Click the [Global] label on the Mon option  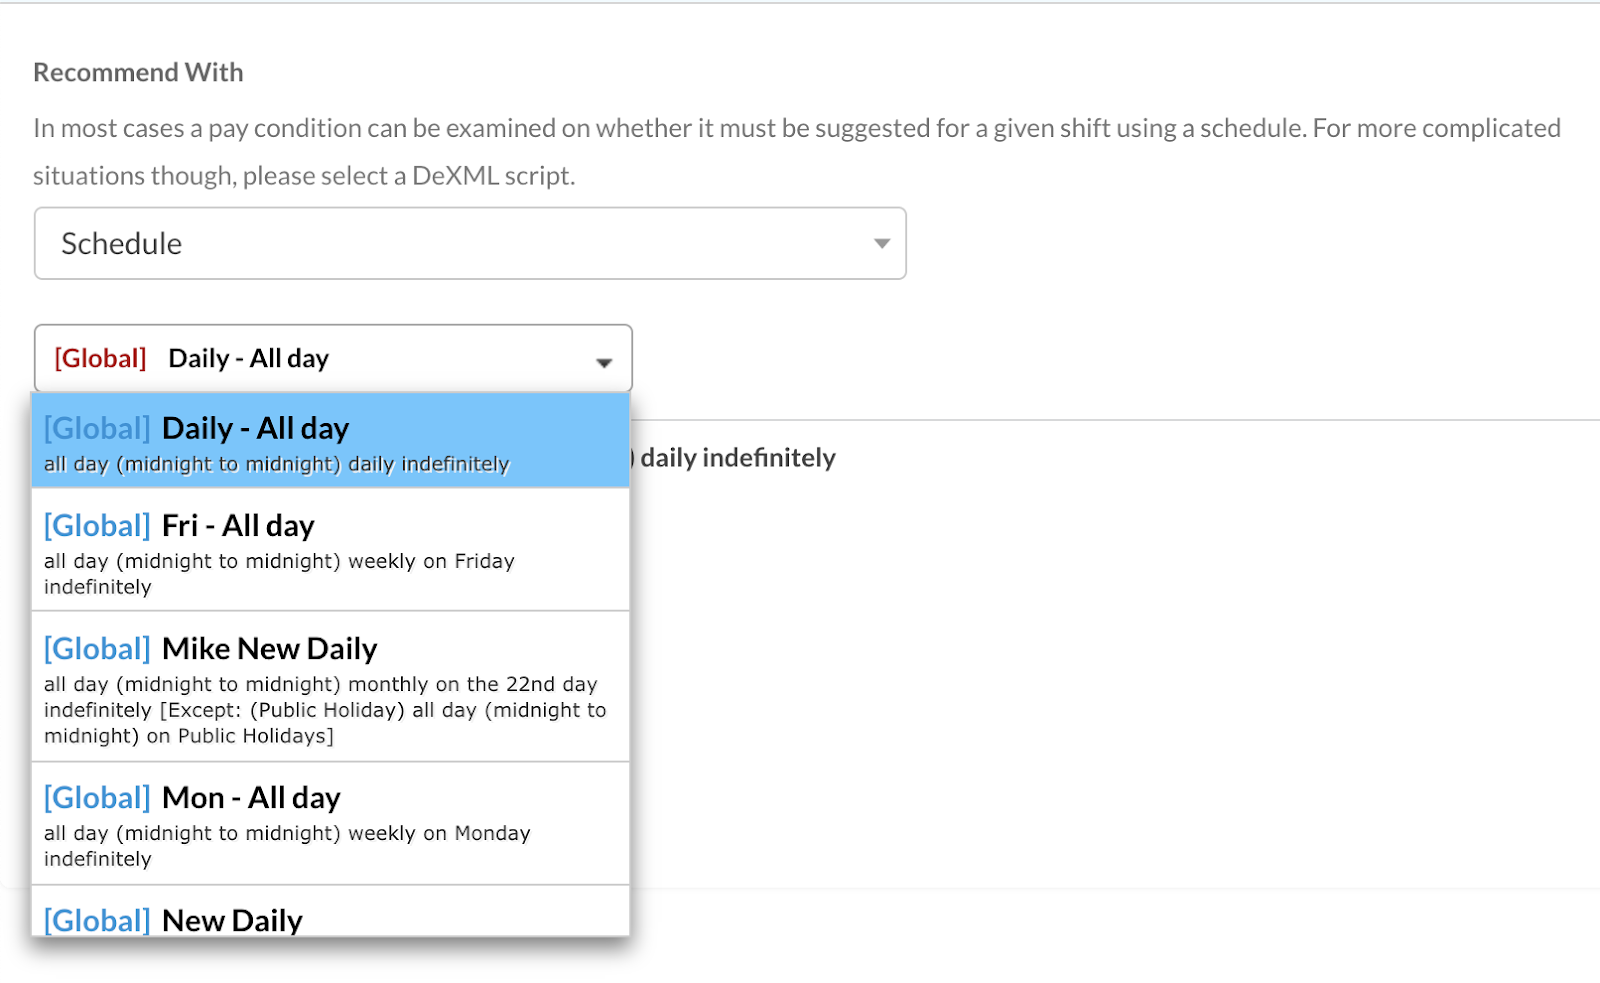tap(97, 798)
